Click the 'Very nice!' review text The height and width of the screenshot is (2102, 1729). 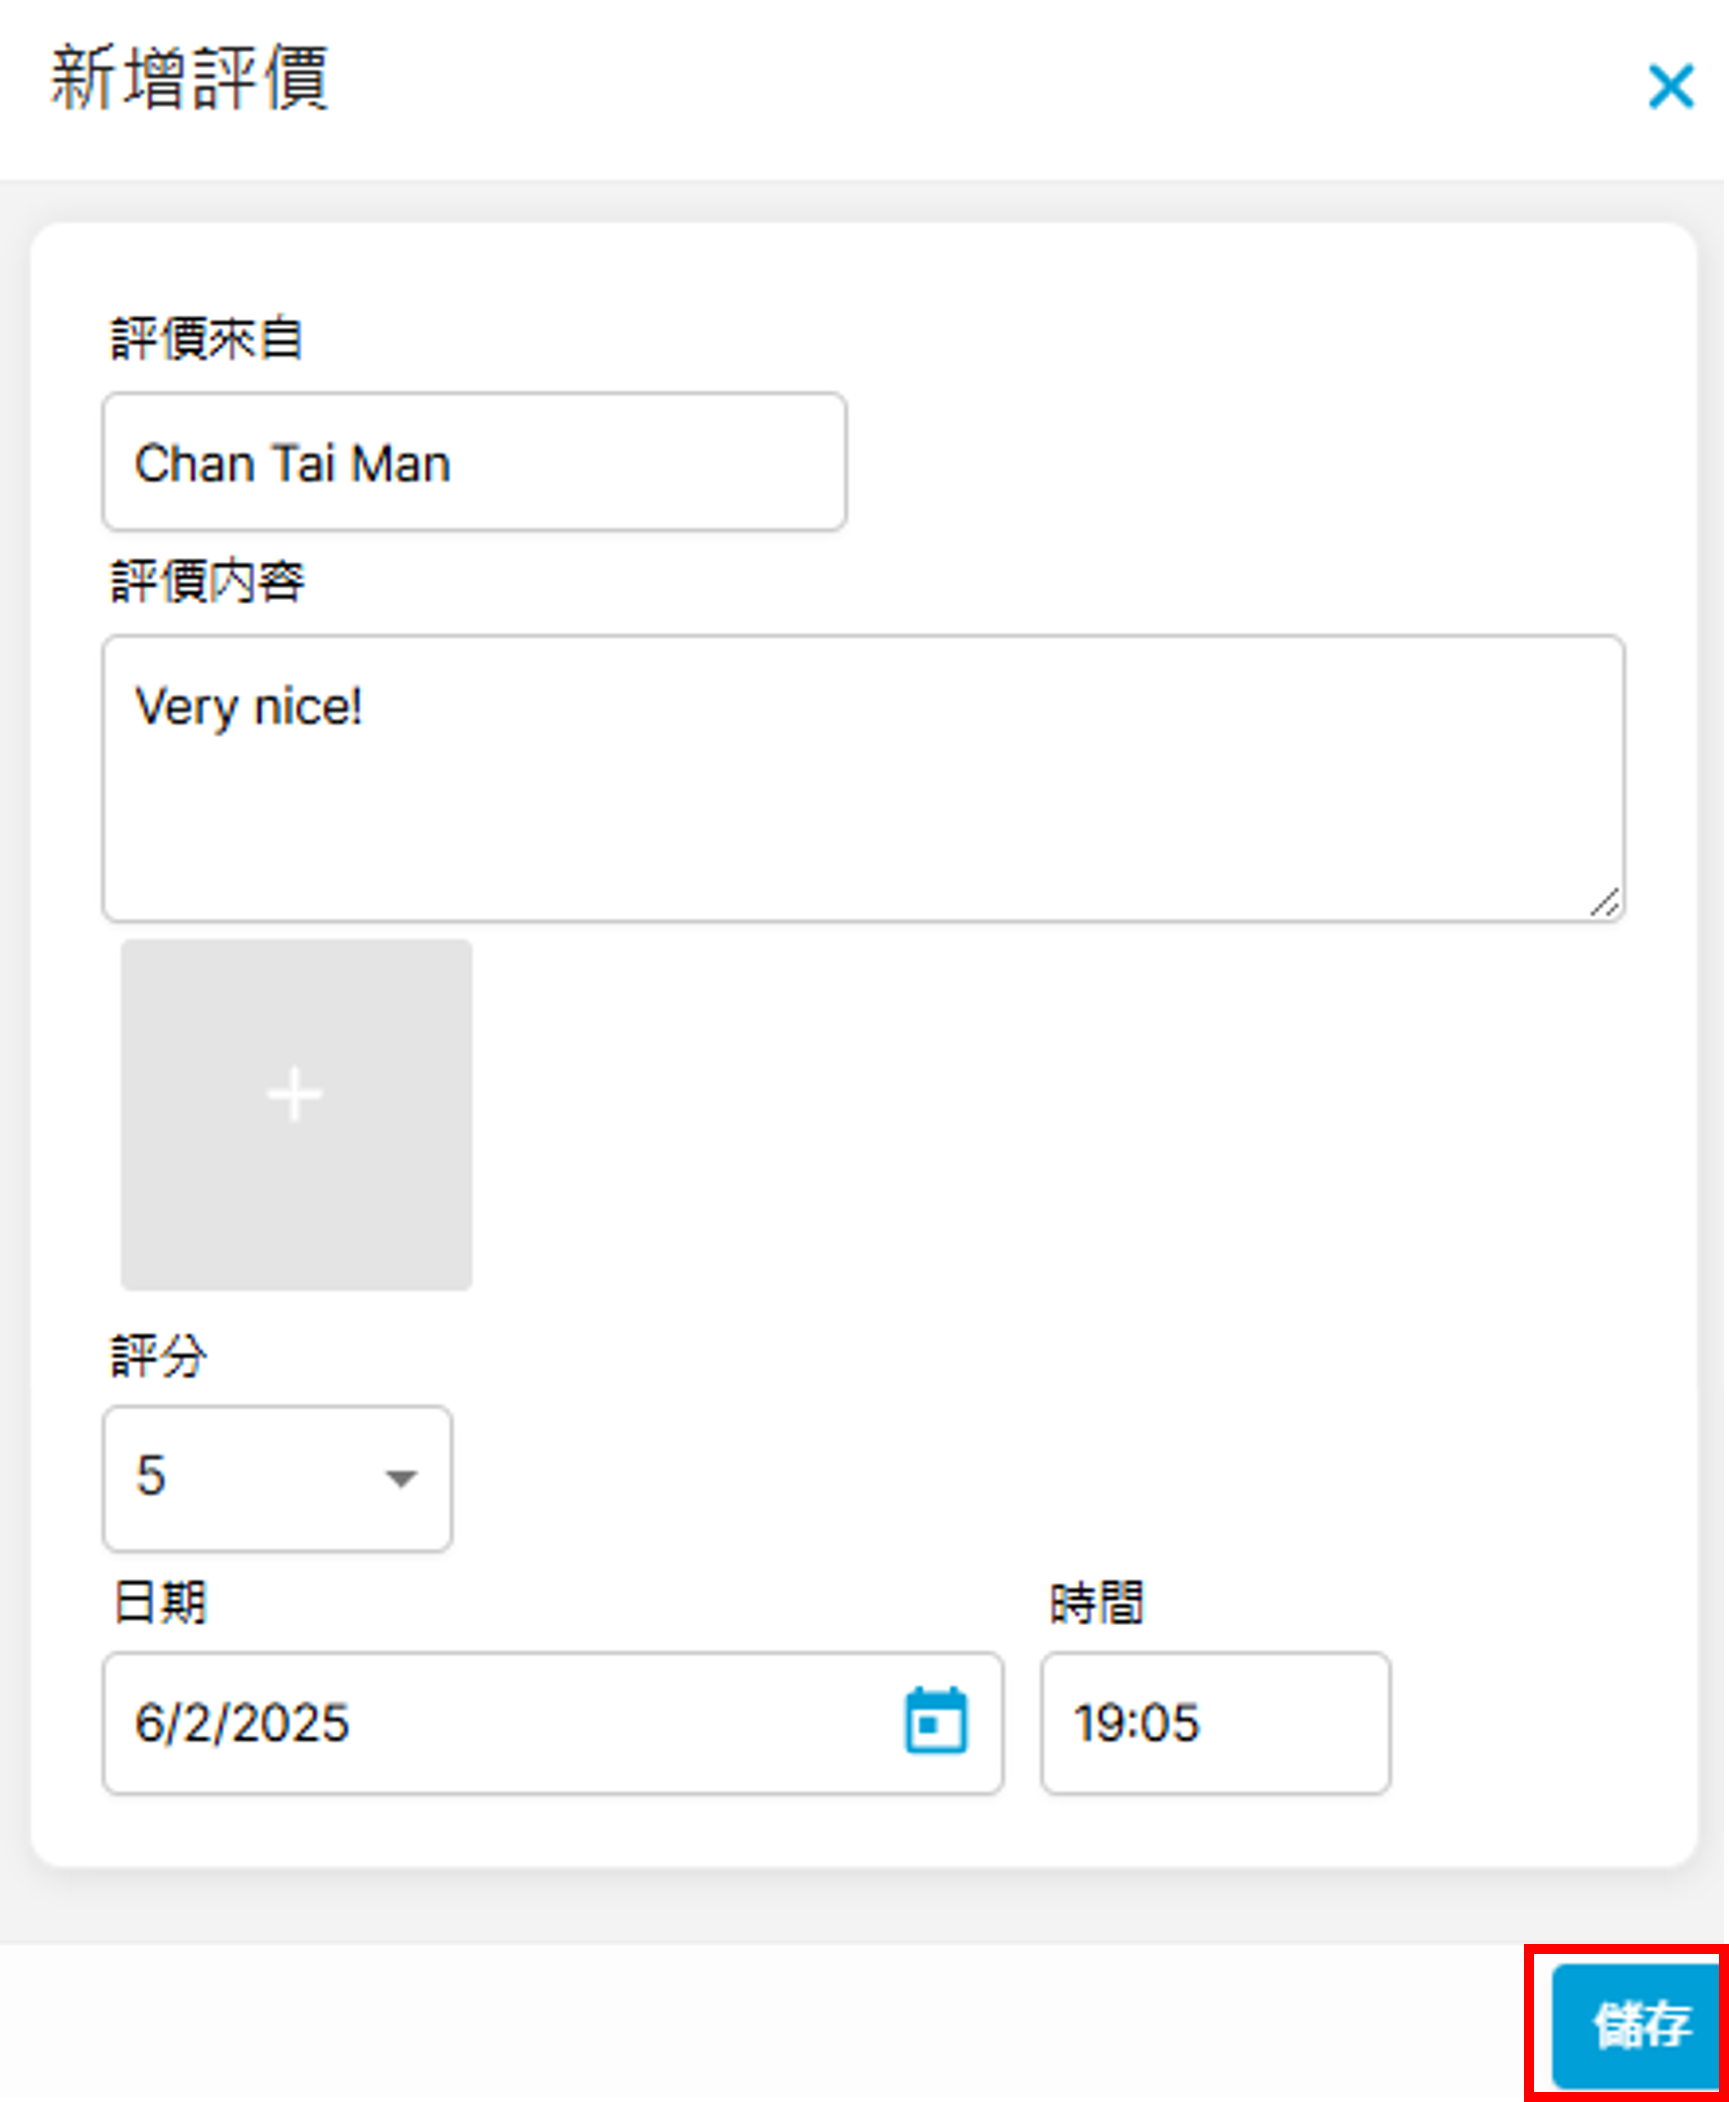(x=248, y=707)
